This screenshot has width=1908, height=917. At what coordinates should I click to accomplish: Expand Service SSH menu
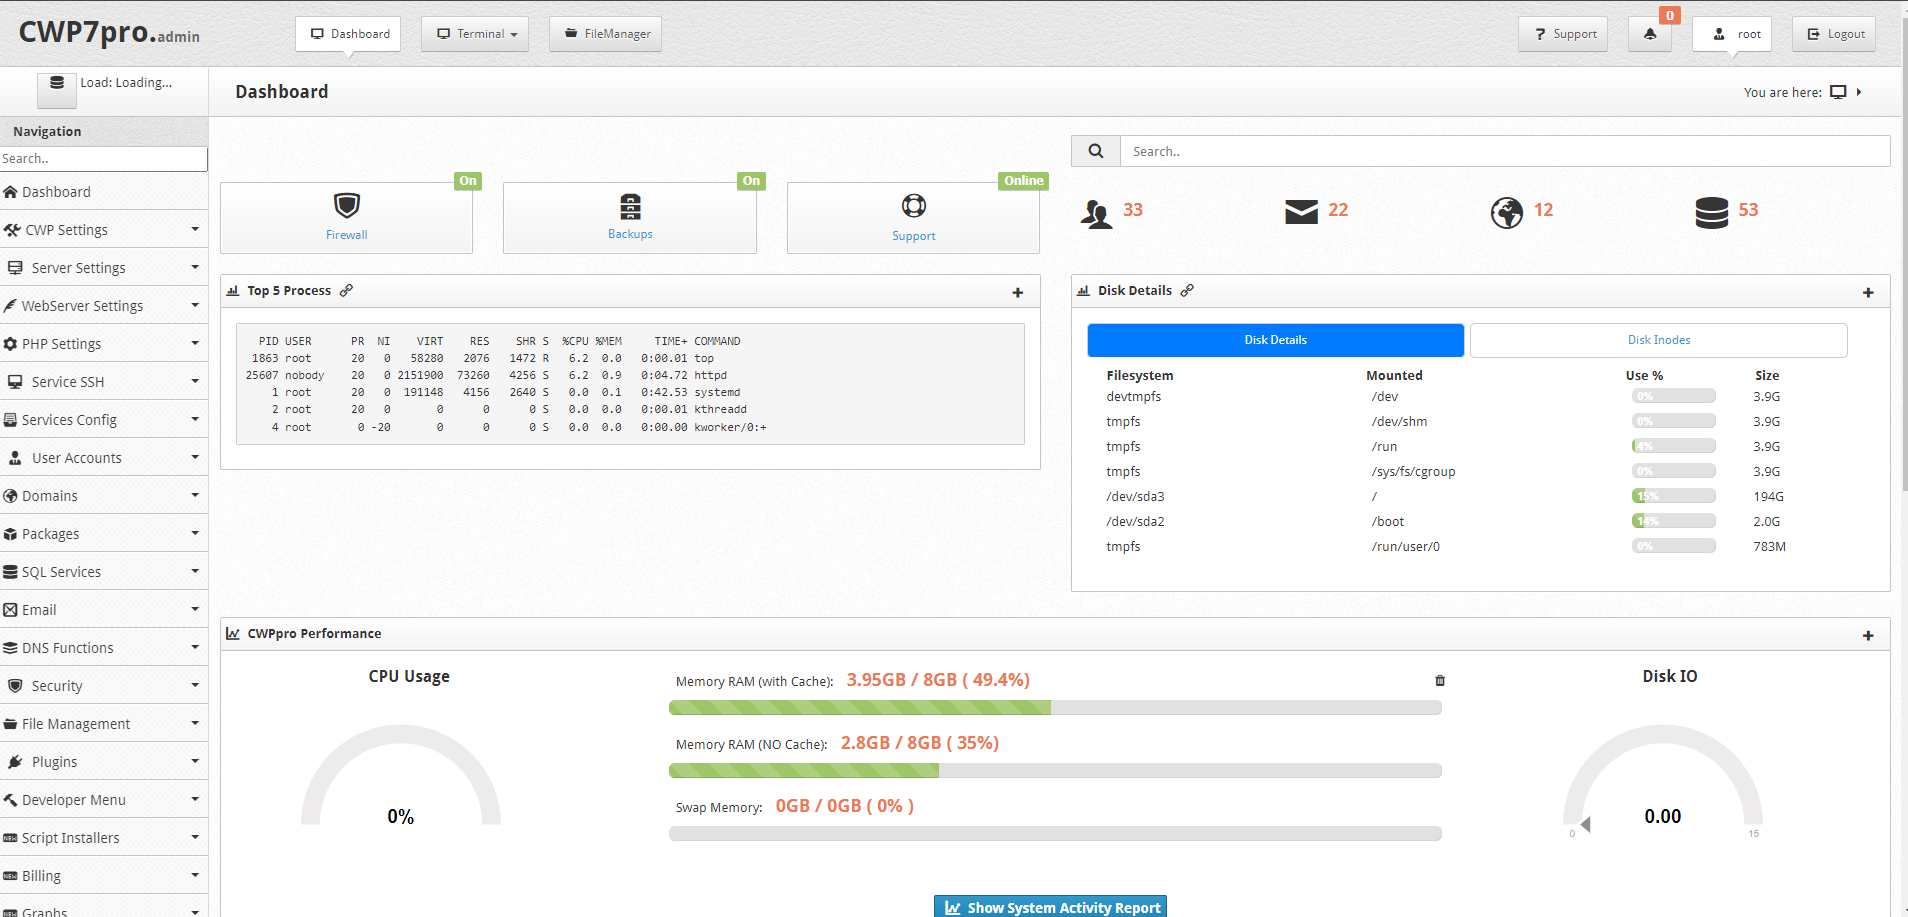coord(104,382)
